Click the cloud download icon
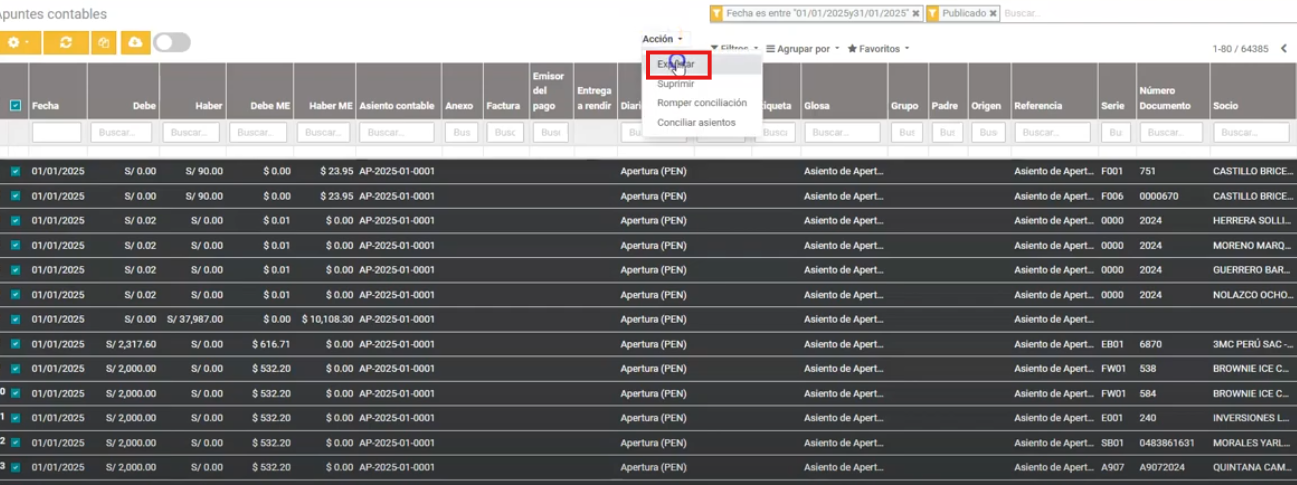 (x=135, y=43)
